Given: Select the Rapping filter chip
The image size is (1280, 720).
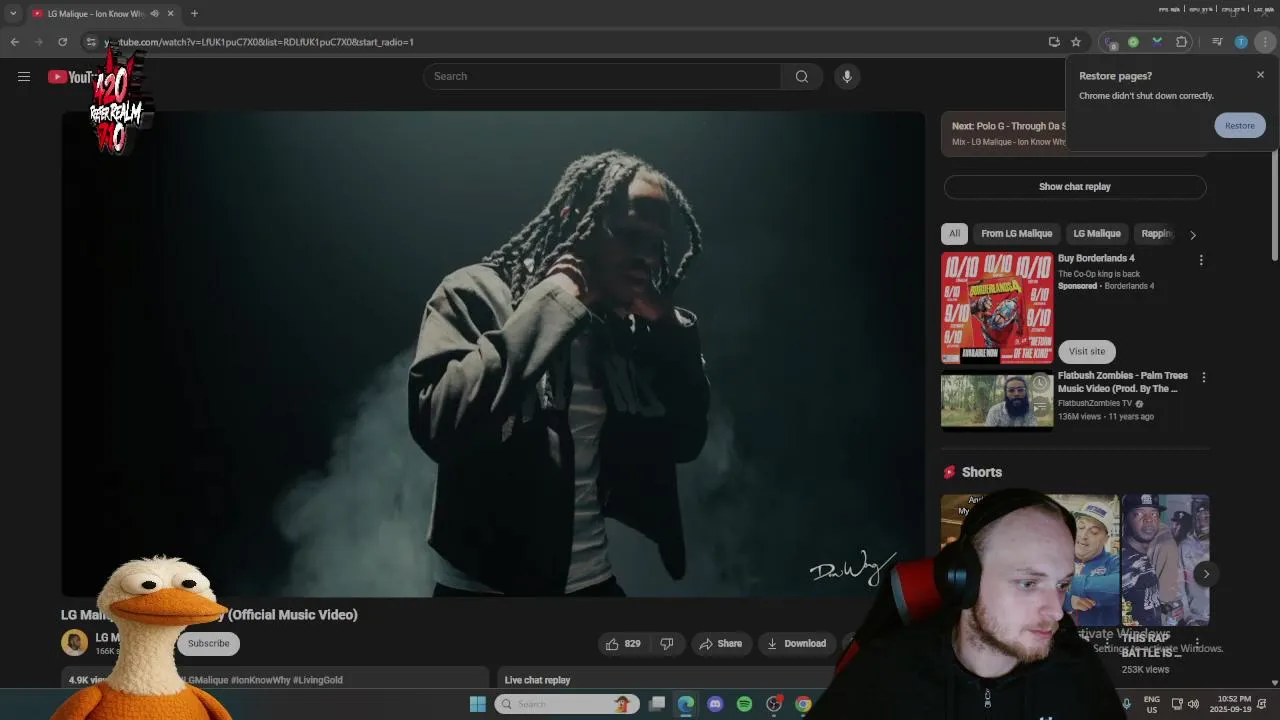Looking at the screenshot, I should pyautogui.click(x=1157, y=234).
